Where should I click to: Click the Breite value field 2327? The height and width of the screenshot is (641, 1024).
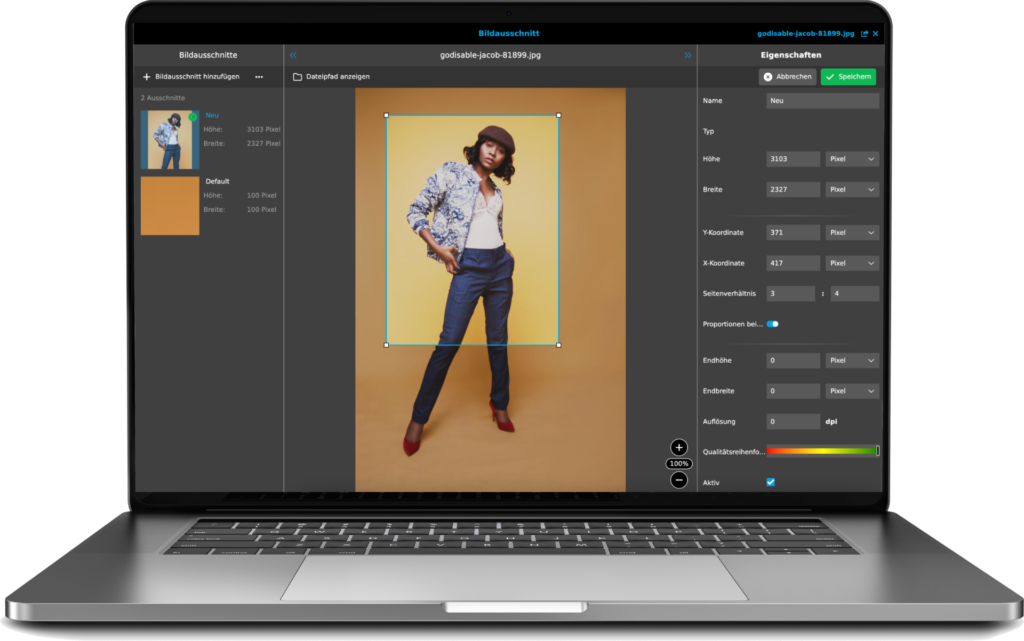coord(793,190)
